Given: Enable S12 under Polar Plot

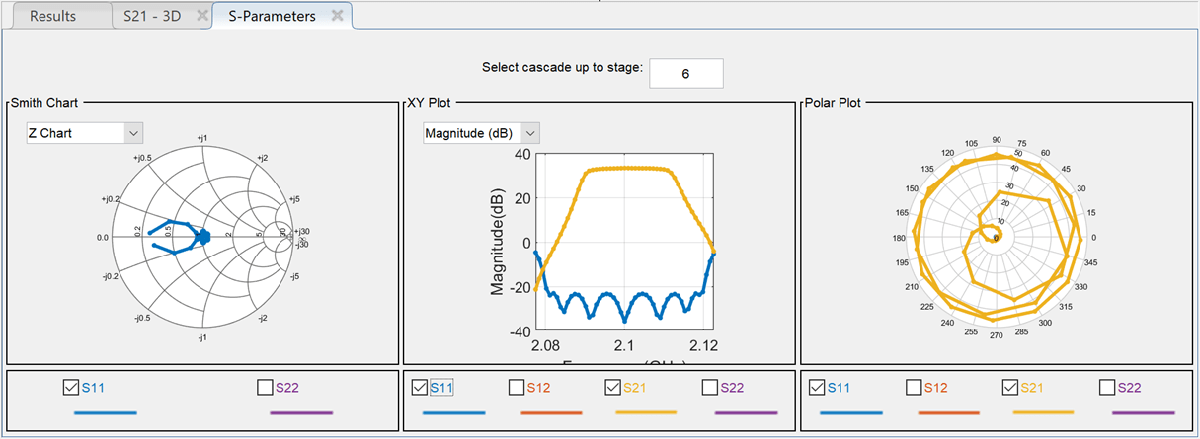Looking at the screenshot, I should tap(914, 387).
